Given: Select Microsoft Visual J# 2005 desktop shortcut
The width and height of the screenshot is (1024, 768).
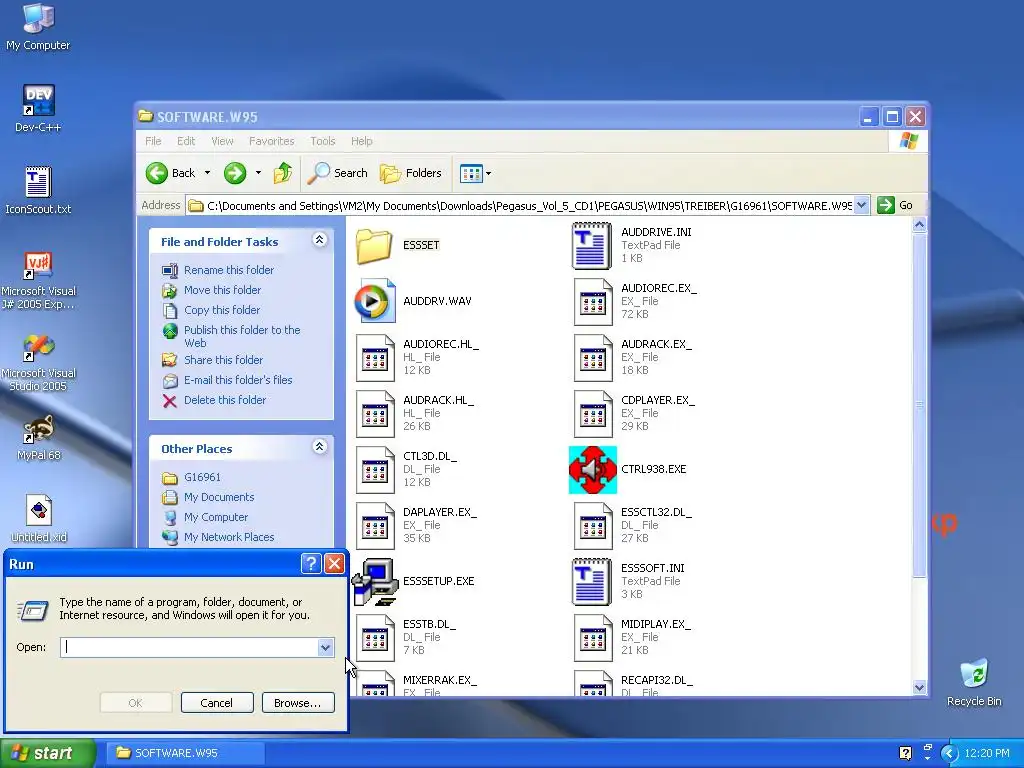Looking at the screenshot, I should [x=38, y=281].
